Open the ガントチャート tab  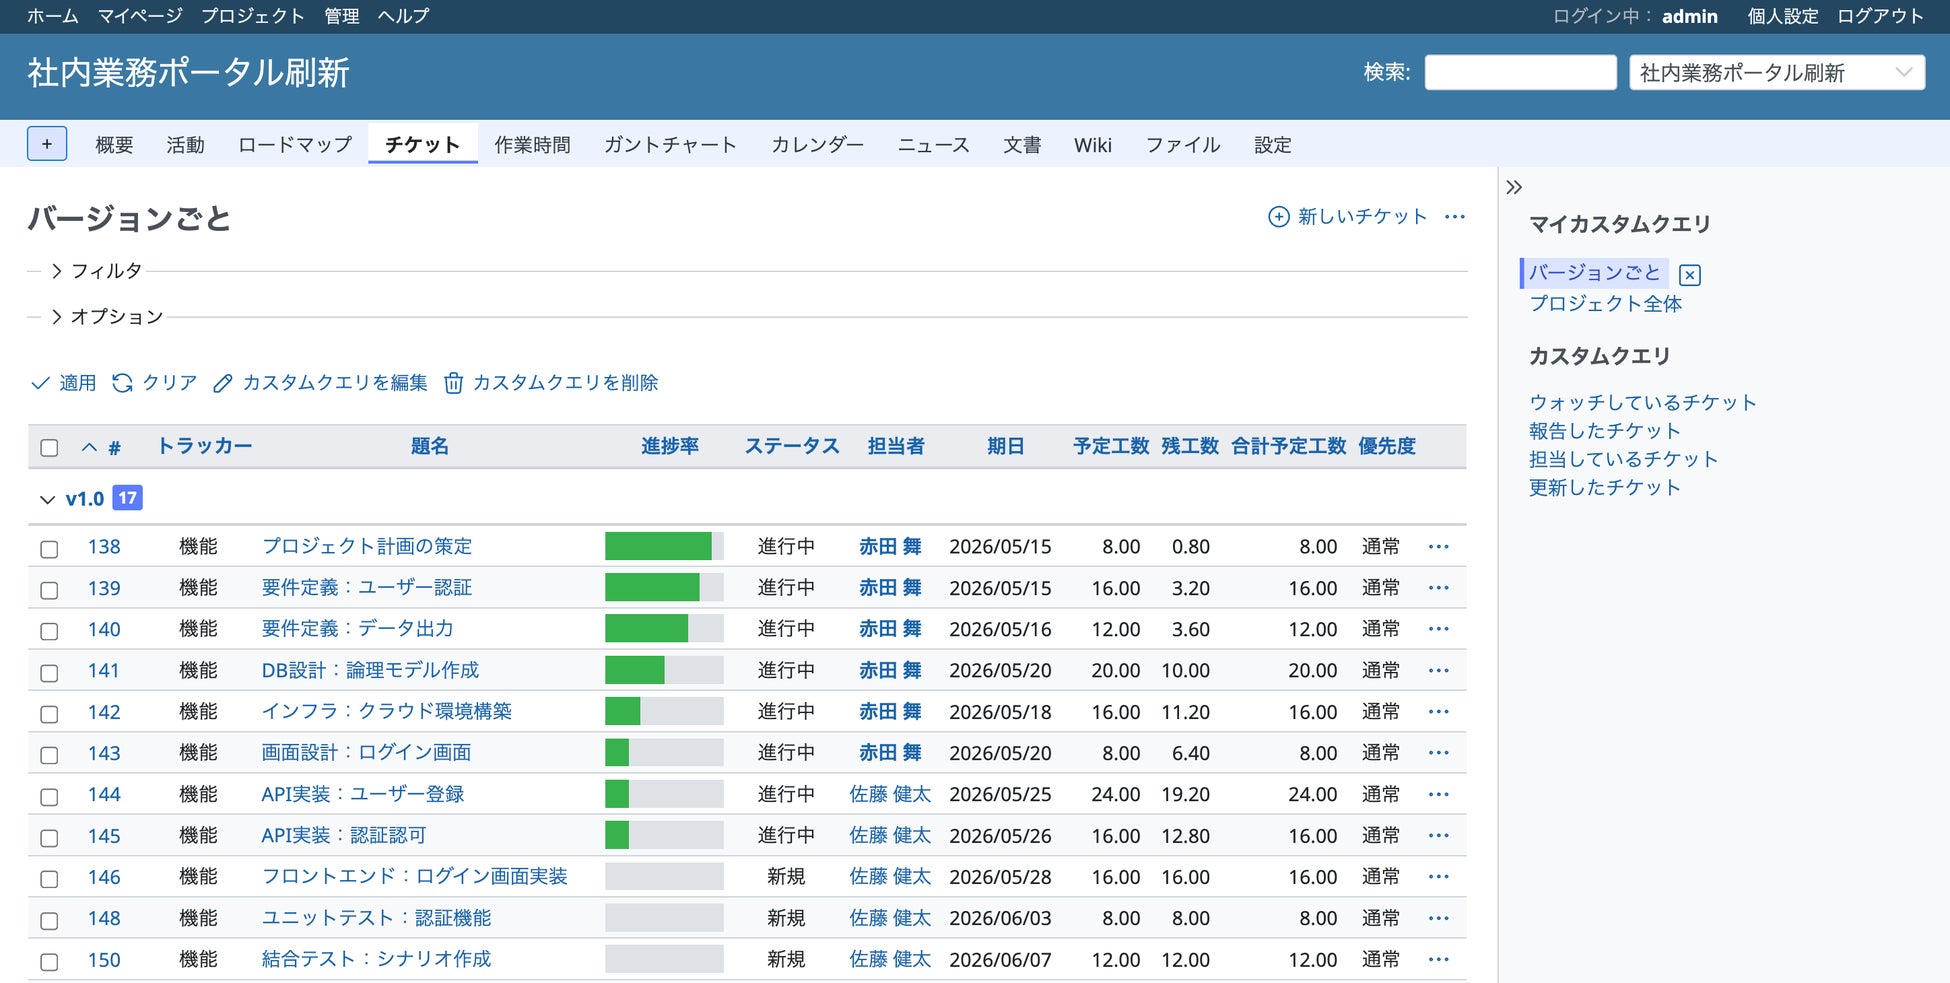(x=670, y=145)
